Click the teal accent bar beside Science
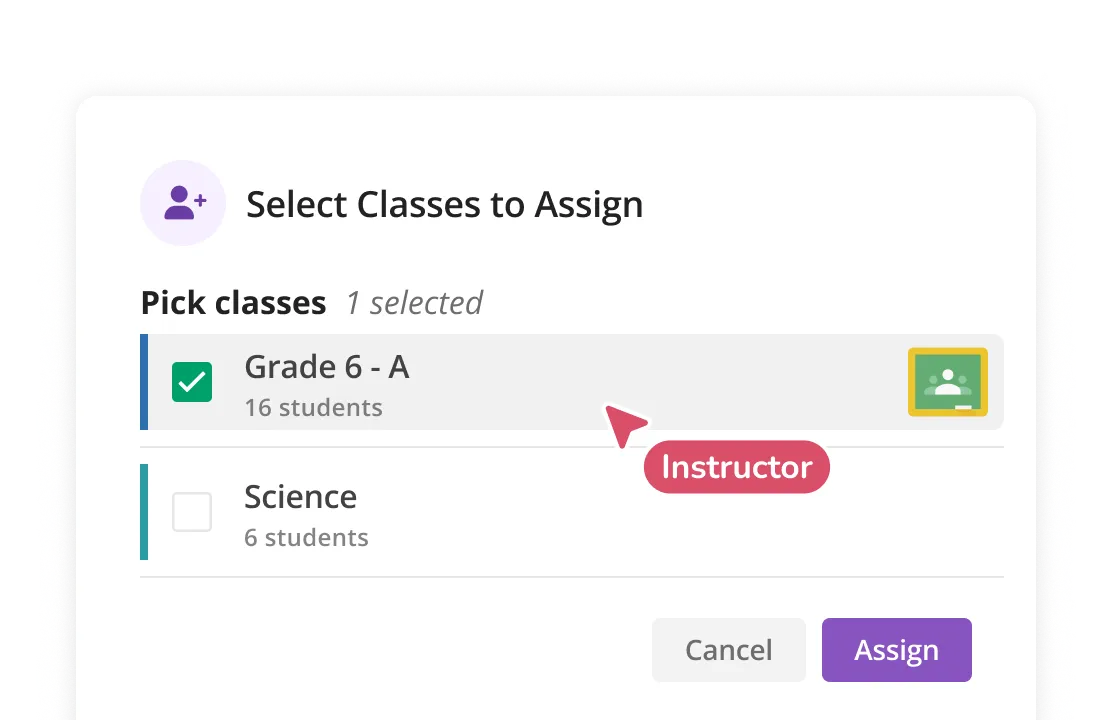Viewport: 1112px width, 720px height. pyautogui.click(x=143, y=512)
